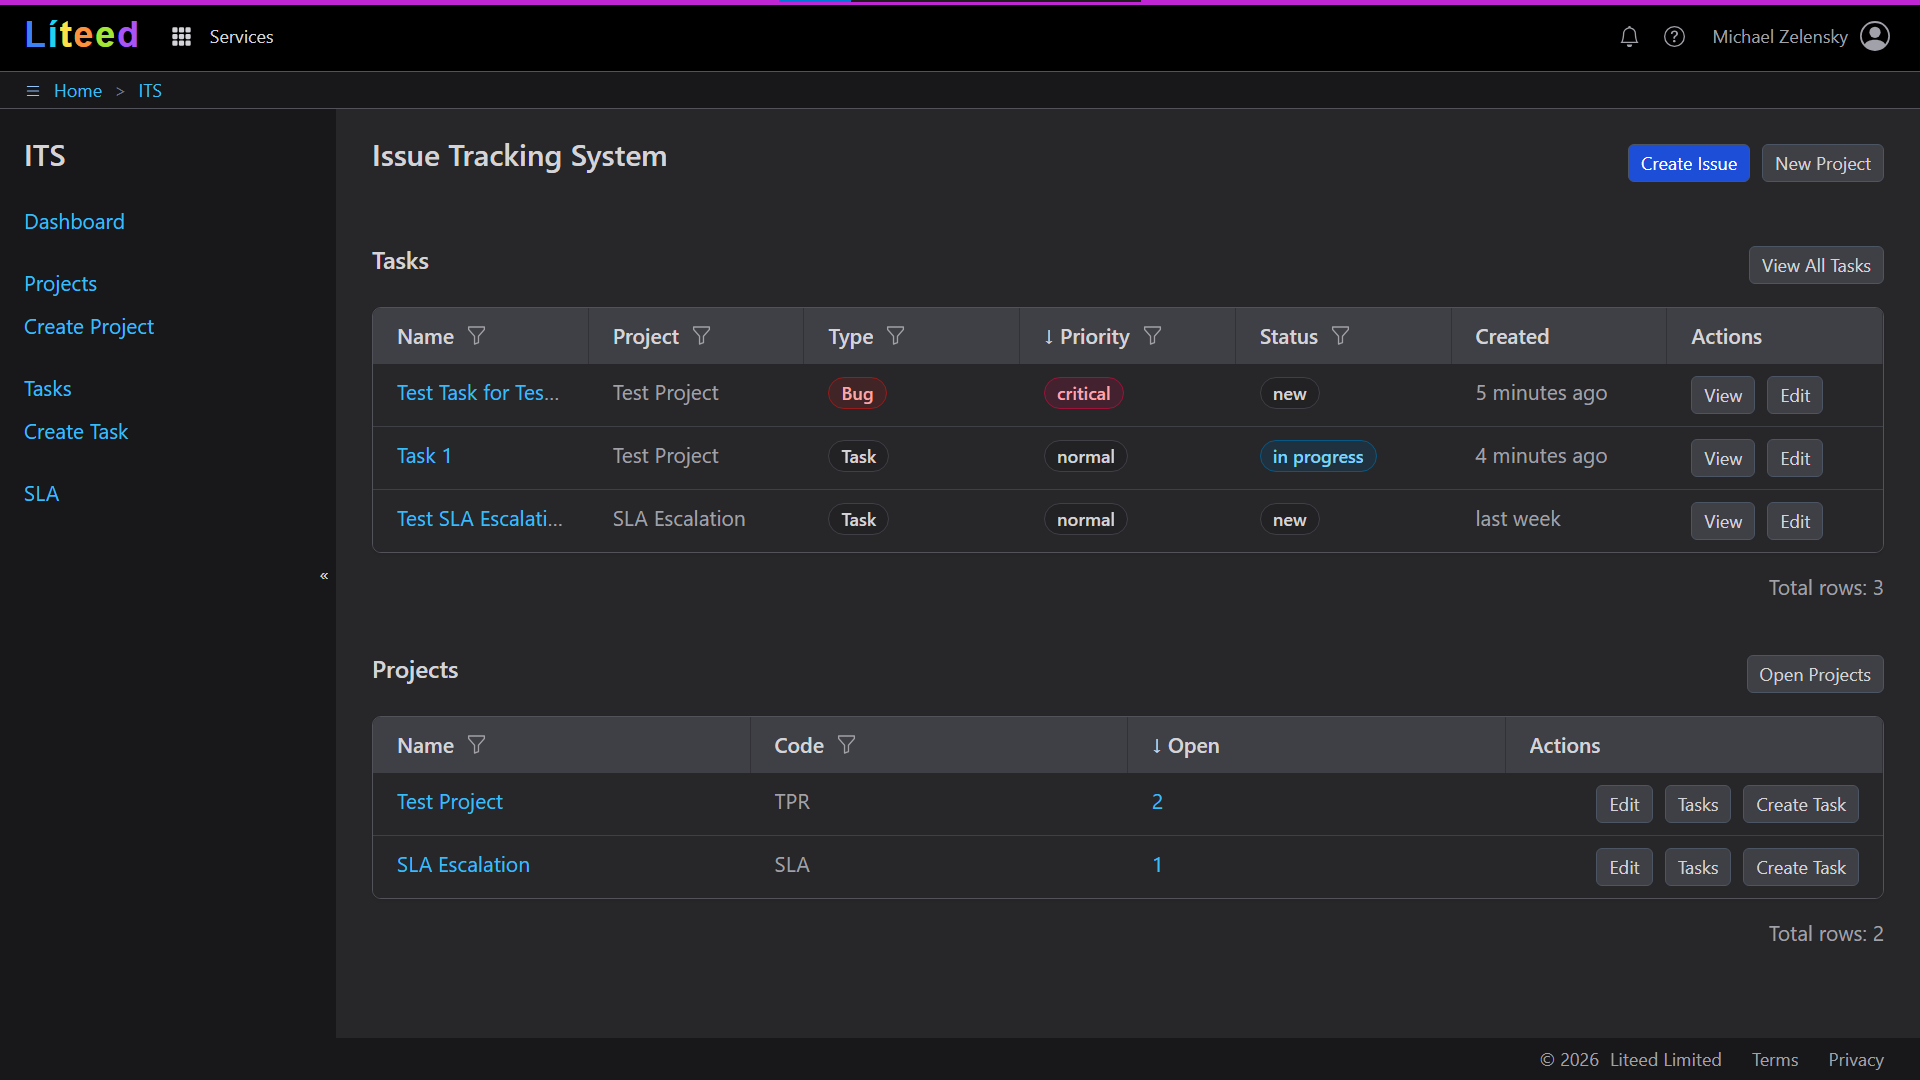The height and width of the screenshot is (1080, 1920).
Task: Open the Services grid icon
Action: pos(181,37)
